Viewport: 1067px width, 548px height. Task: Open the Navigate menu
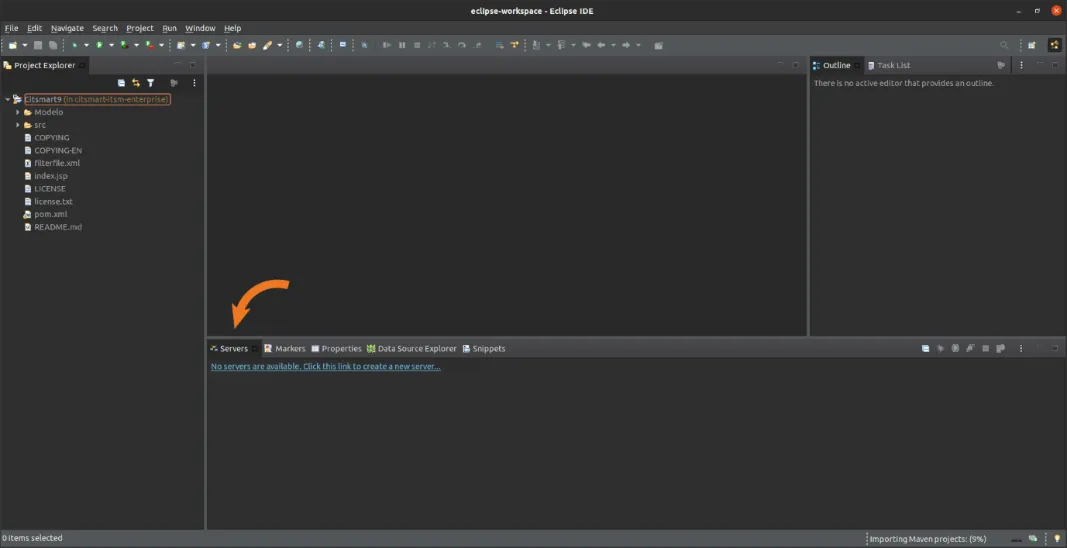[x=67, y=28]
